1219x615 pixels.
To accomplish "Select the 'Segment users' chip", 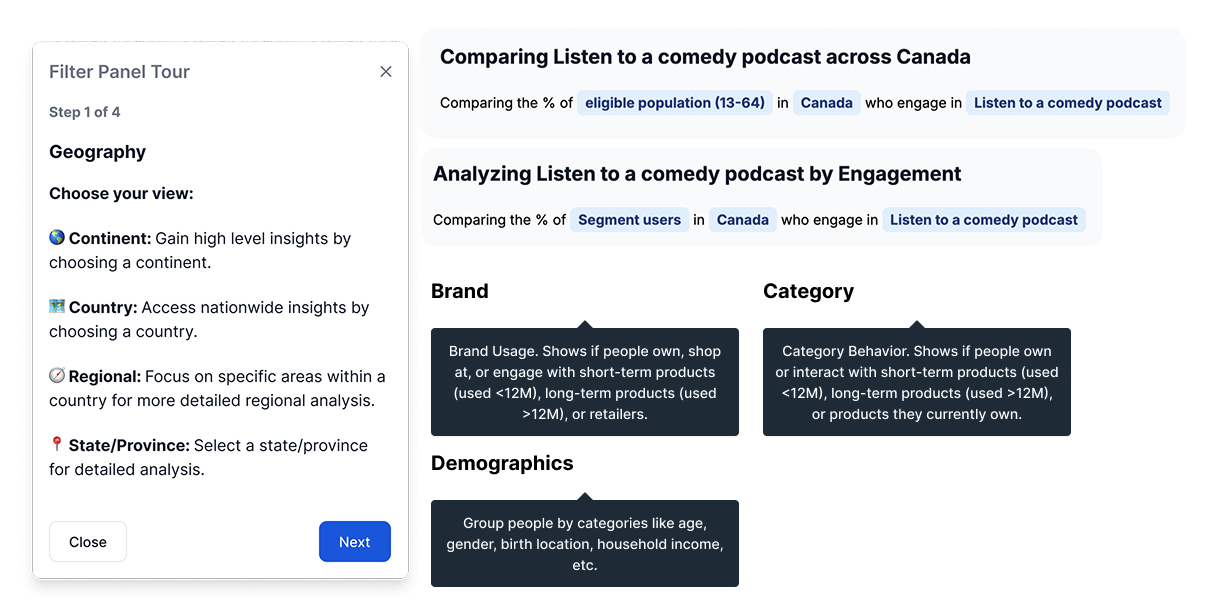I will [x=630, y=220].
